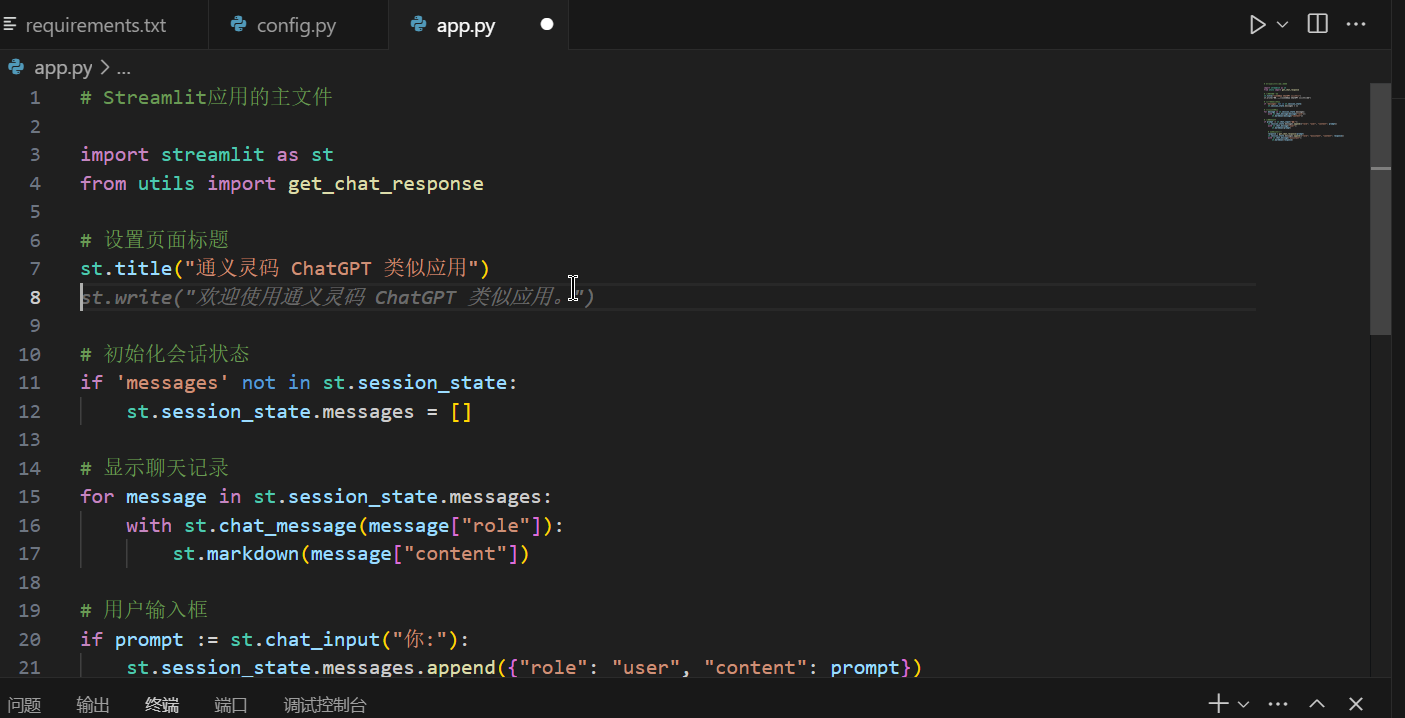Click the unsaved dot on app.py tab
Image resolution: width=1405 pixels, height=718 pixels.
point(547,25)
